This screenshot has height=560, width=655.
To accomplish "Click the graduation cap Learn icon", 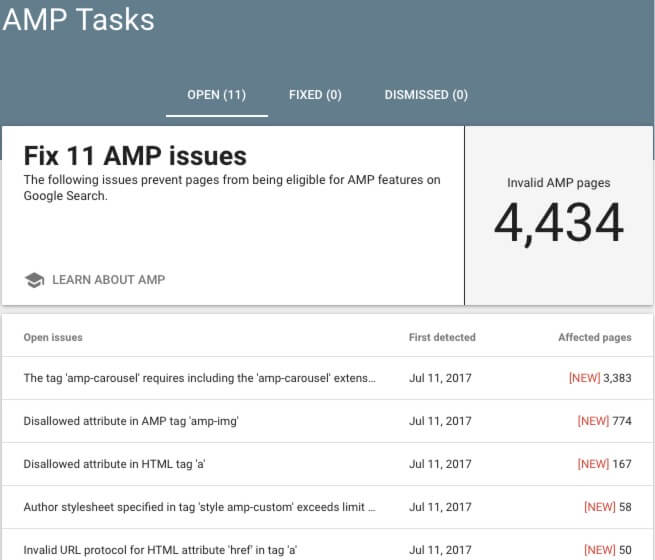I will 35,280.
